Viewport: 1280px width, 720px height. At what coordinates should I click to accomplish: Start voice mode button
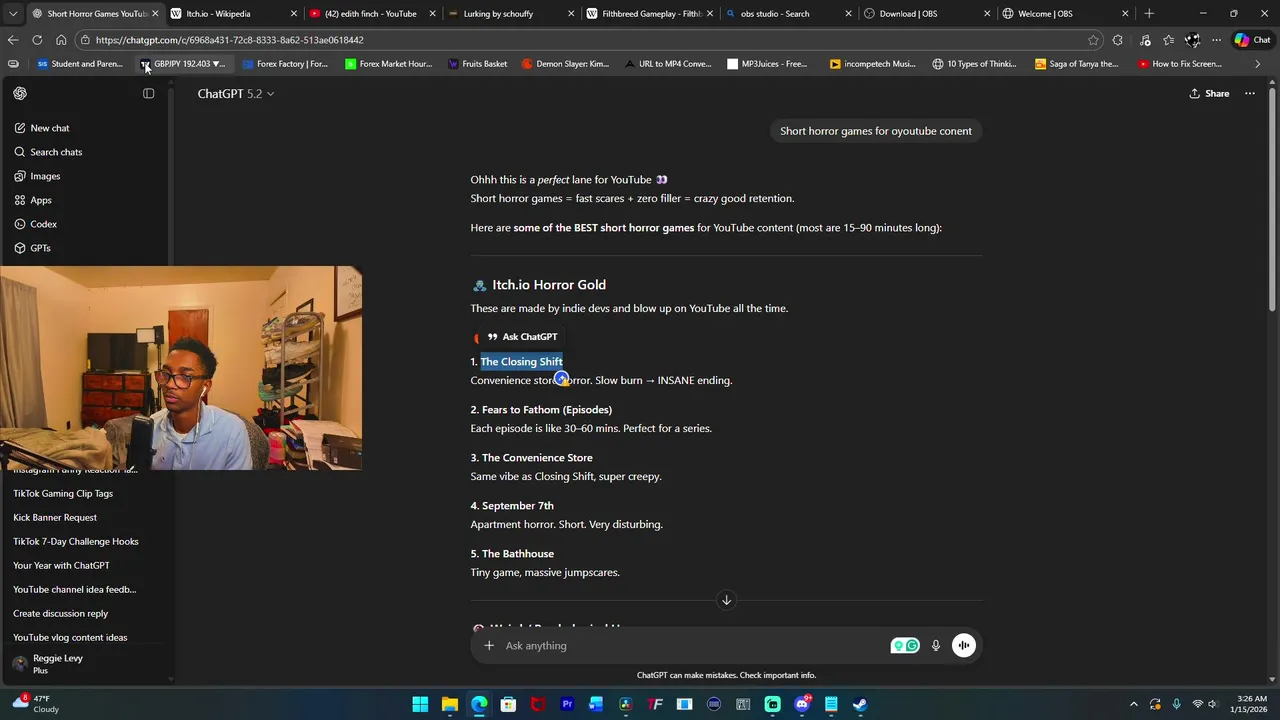(x=964, y=646)
